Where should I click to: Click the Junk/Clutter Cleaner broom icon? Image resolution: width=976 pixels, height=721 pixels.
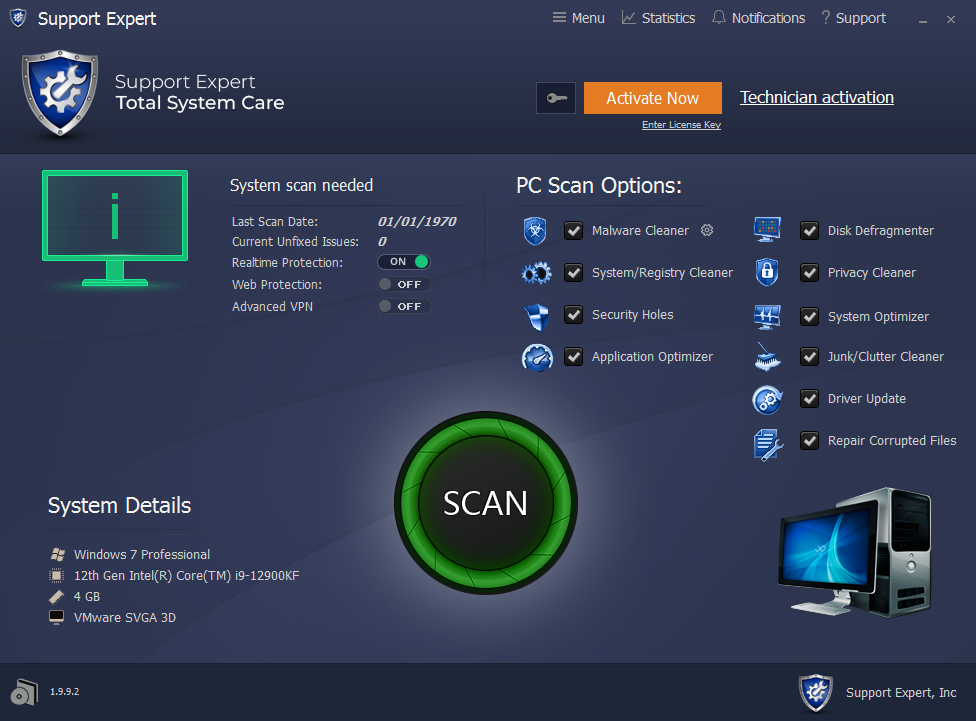coord(767,357)
